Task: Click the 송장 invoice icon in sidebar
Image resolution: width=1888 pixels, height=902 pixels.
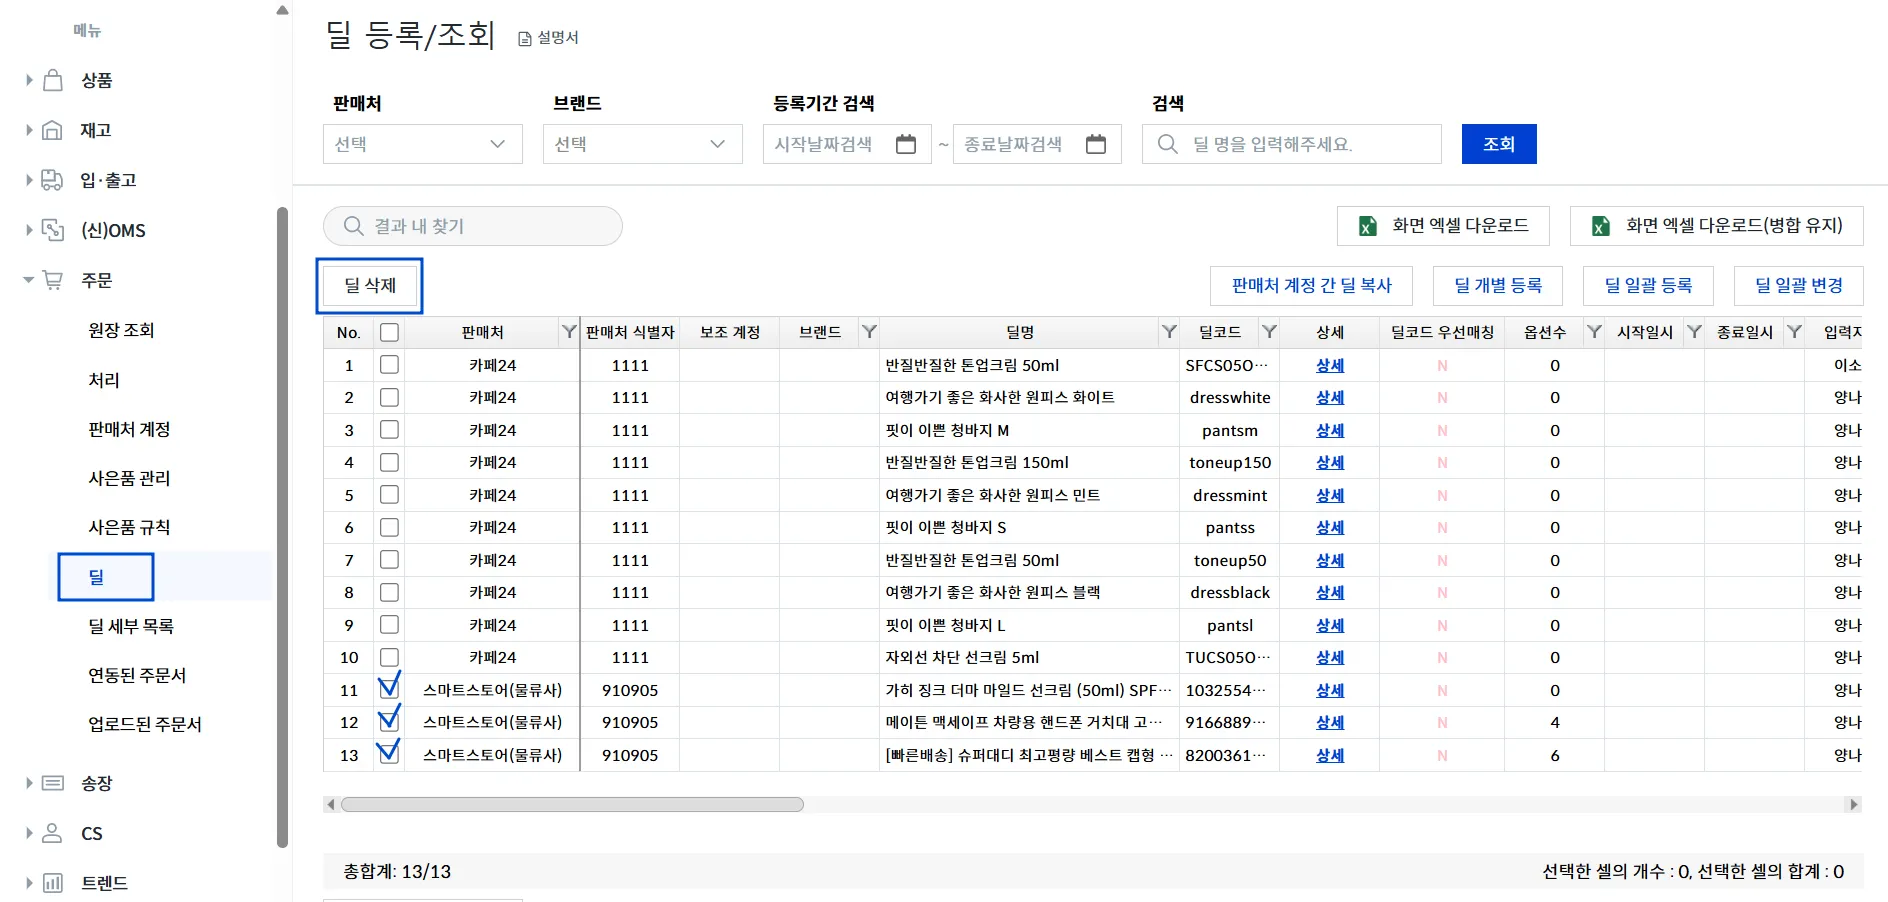Action: (x=53, y=783)
